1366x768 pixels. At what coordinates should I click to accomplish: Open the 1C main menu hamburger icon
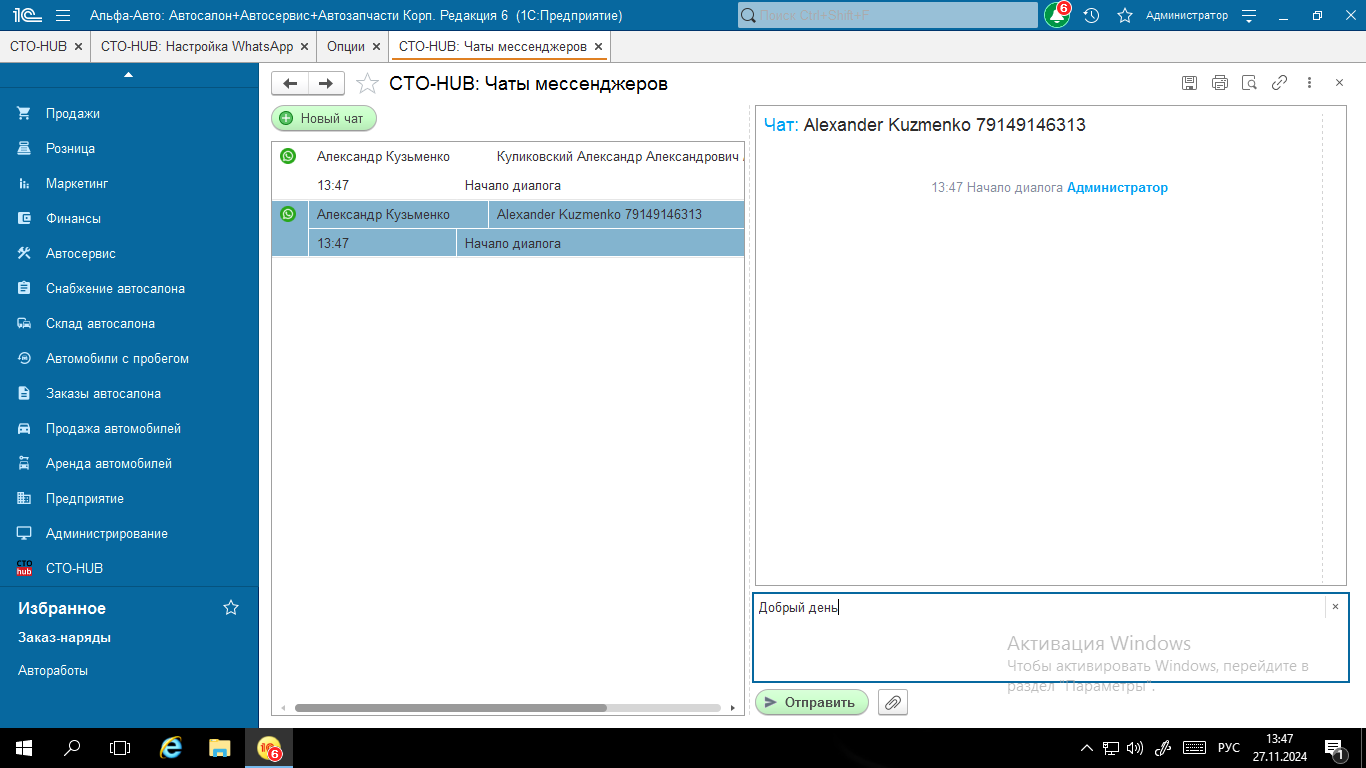63,15
